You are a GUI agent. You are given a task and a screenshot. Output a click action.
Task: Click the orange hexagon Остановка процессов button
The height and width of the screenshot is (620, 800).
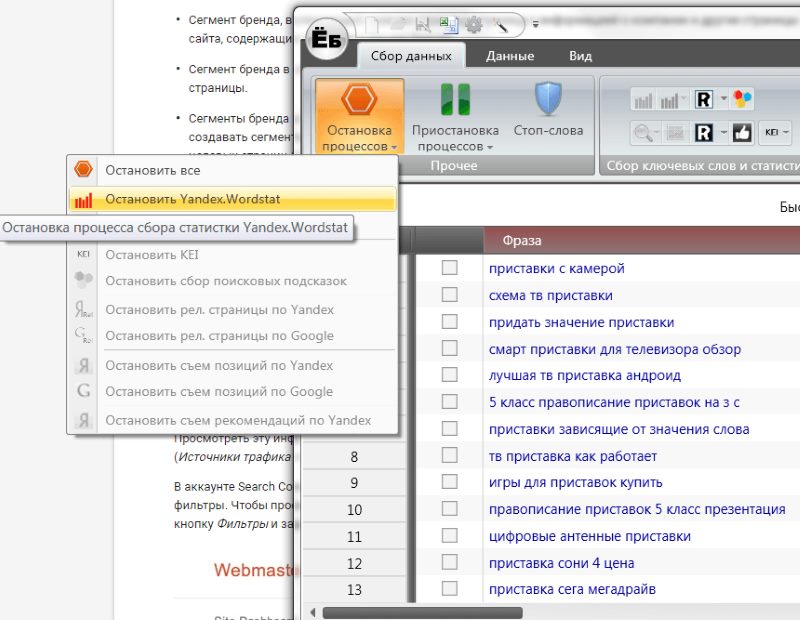(x=359, y=116)
